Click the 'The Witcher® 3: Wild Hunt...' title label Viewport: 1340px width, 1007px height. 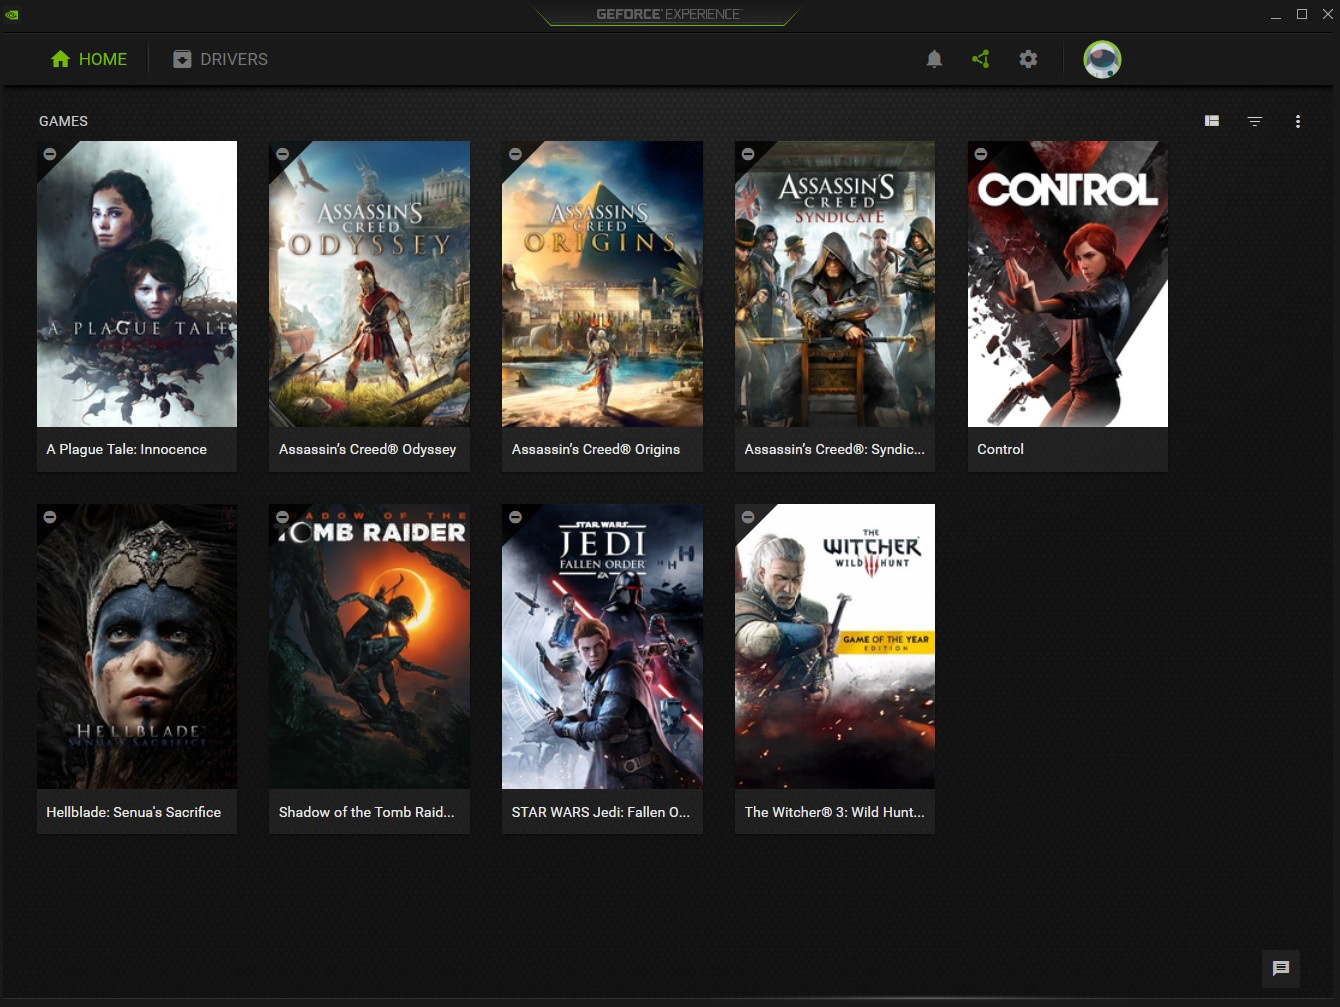point(834,812)
